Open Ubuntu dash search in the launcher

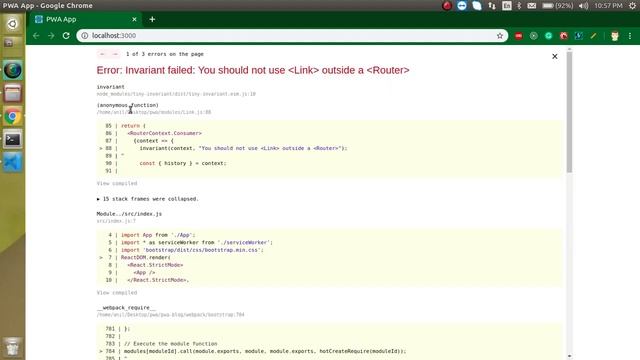(x=12, y=24)
